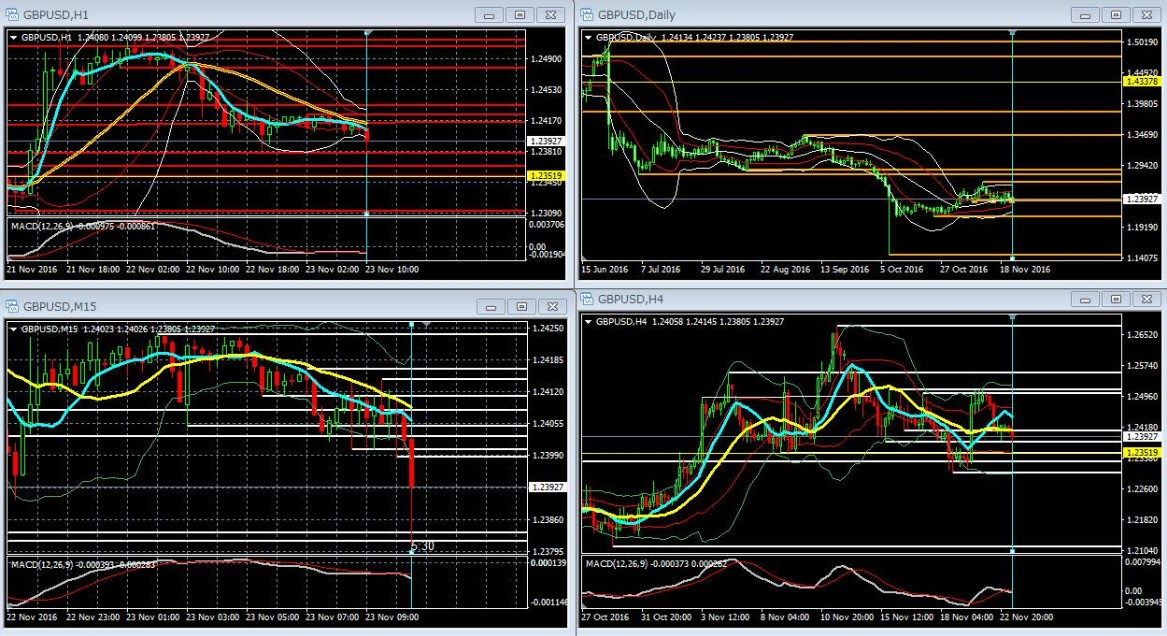
Task: Close the GBPUSD,H1 chart window
Action: coord(550,15)
